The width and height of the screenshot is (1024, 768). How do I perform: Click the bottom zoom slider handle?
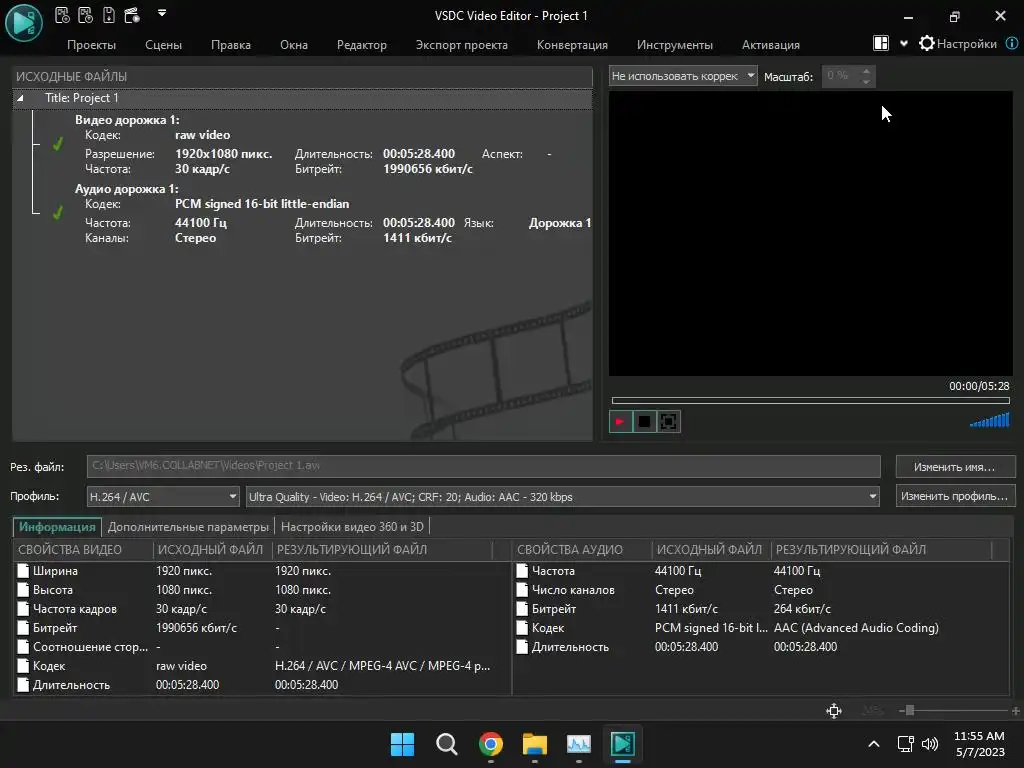click(910, 711)
